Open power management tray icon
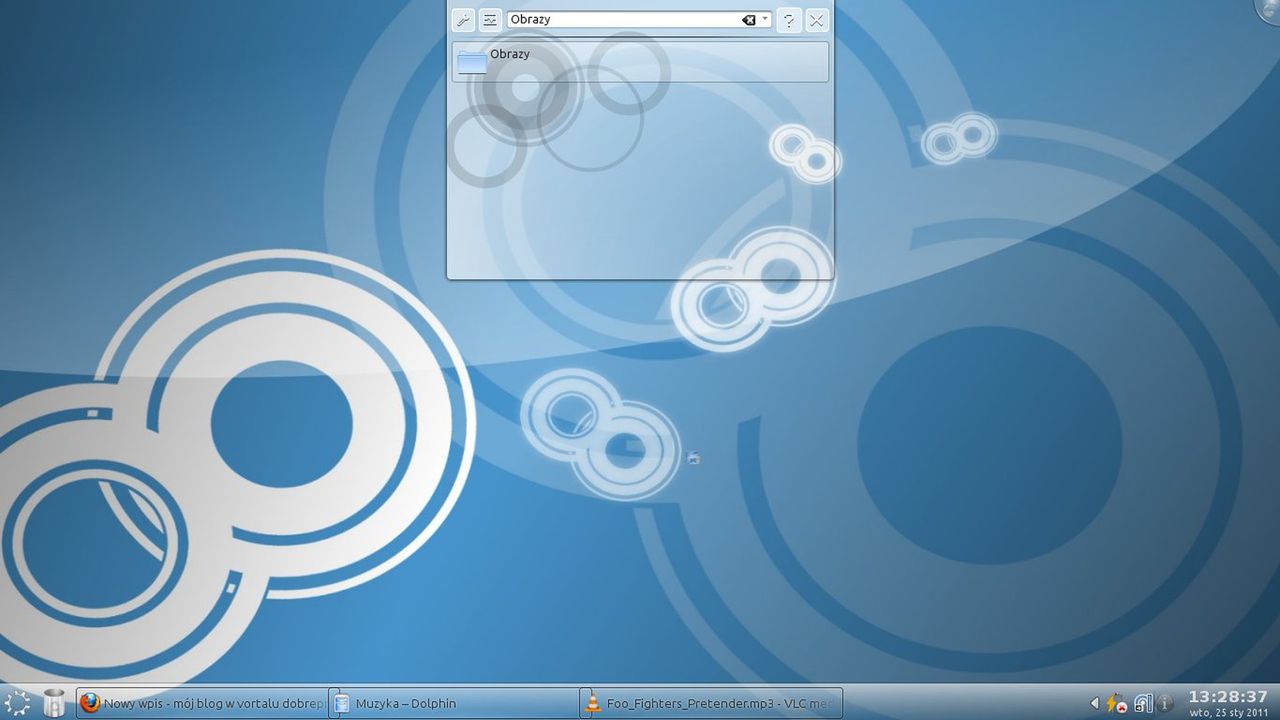The width and height of the screenshot is (1280, 720). tap(1115, 704)
